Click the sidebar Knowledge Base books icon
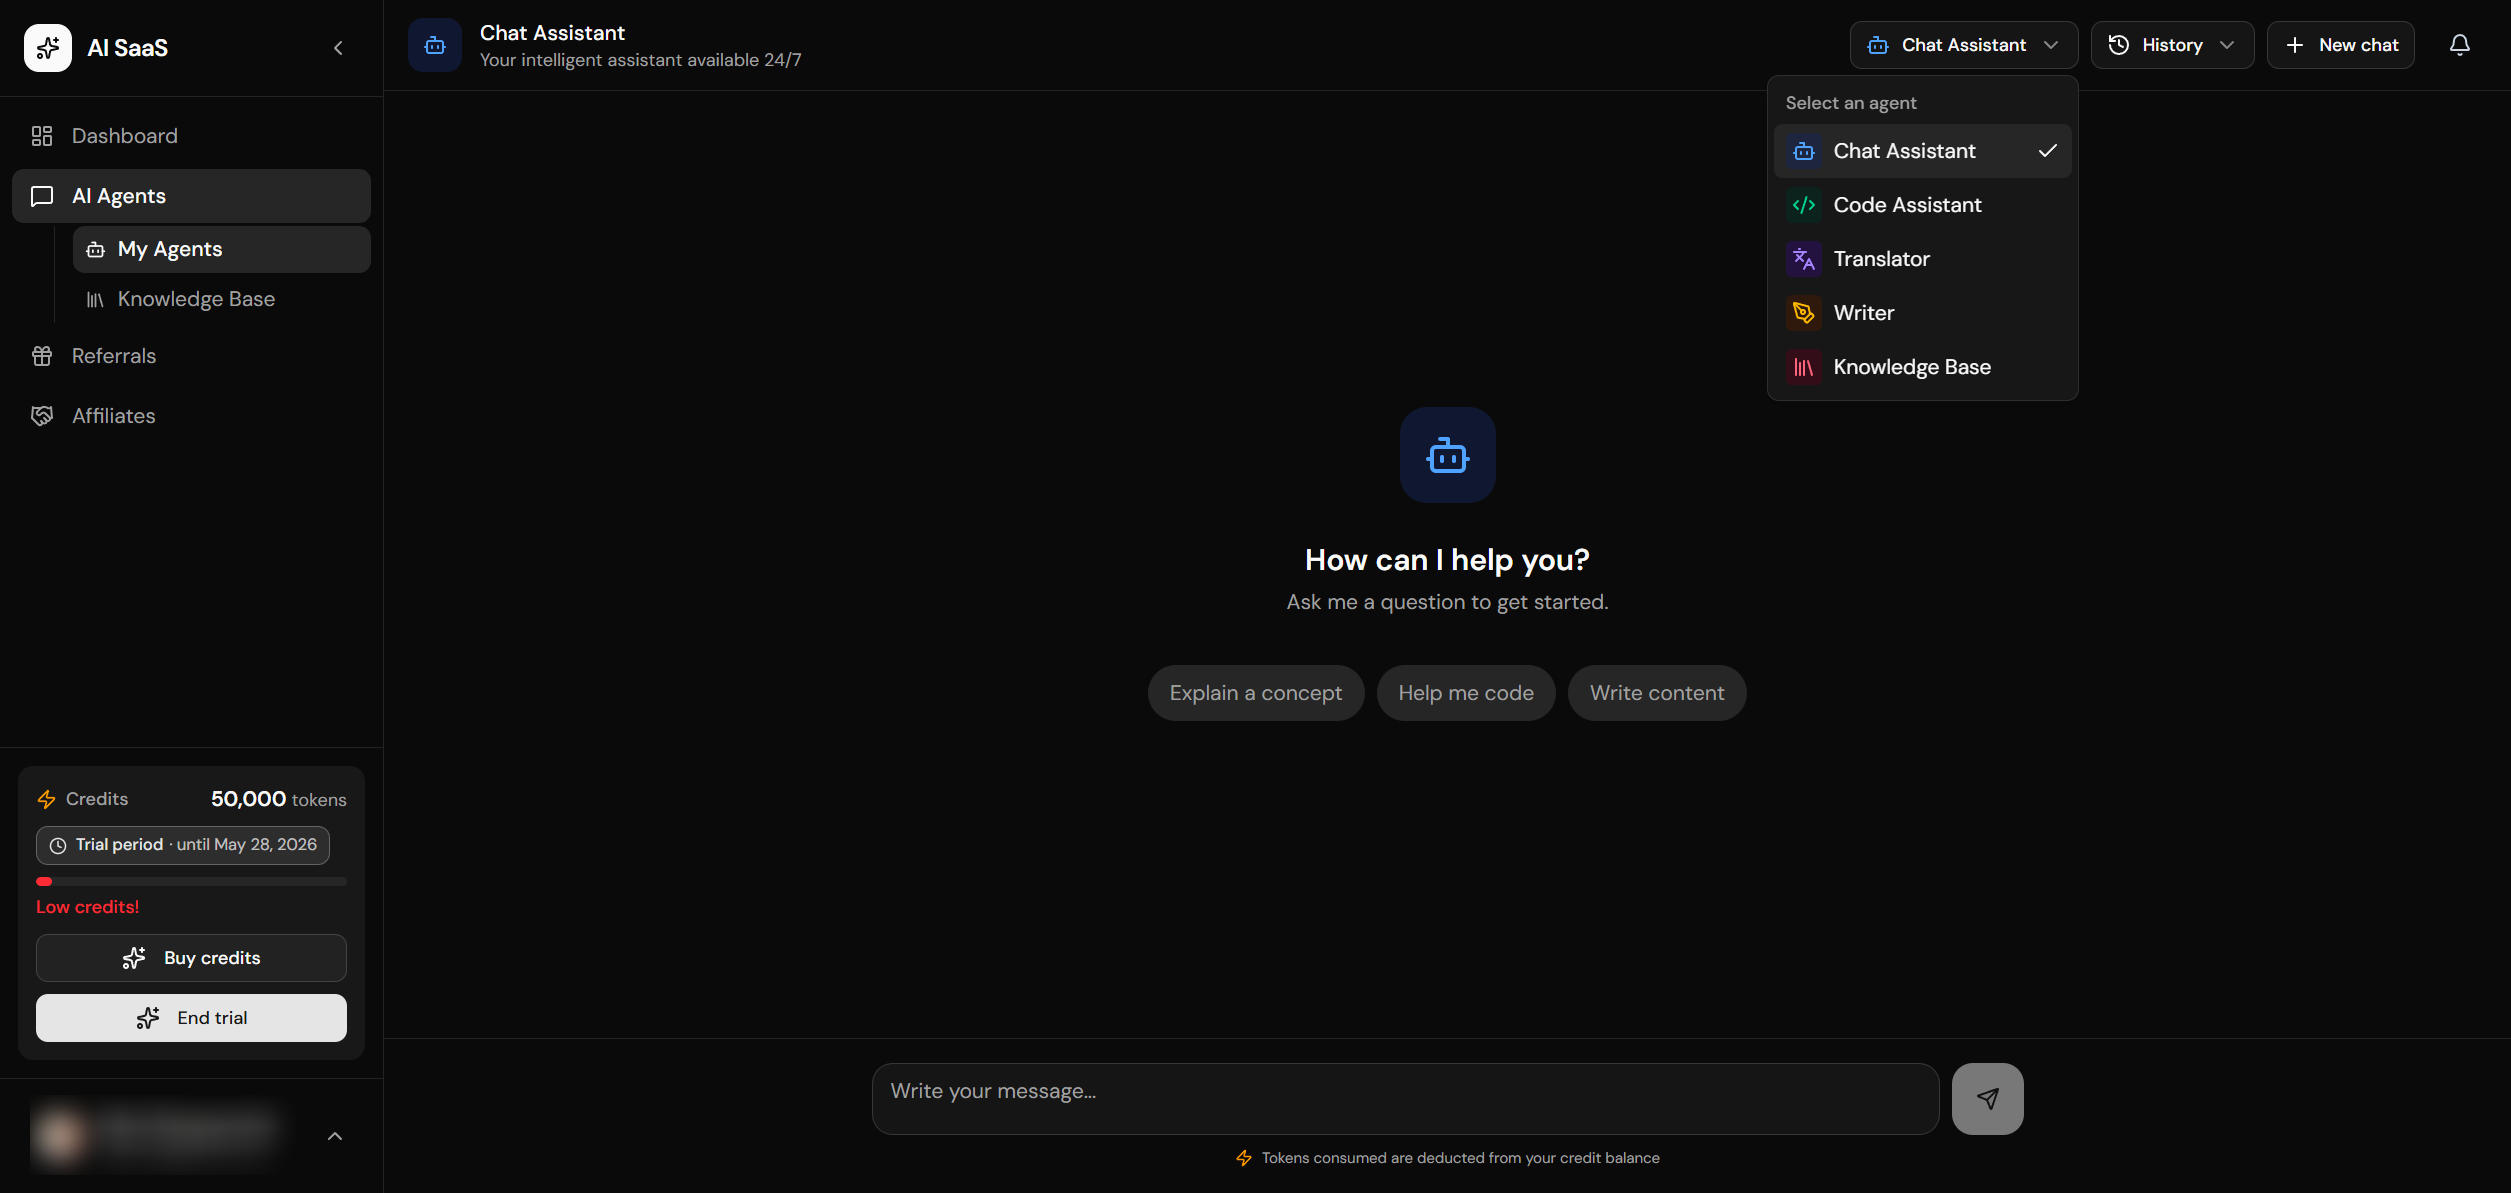 (x=96, y=300)
